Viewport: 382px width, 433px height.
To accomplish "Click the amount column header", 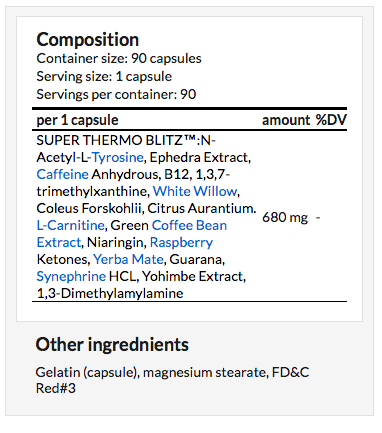I will [286, 120].
